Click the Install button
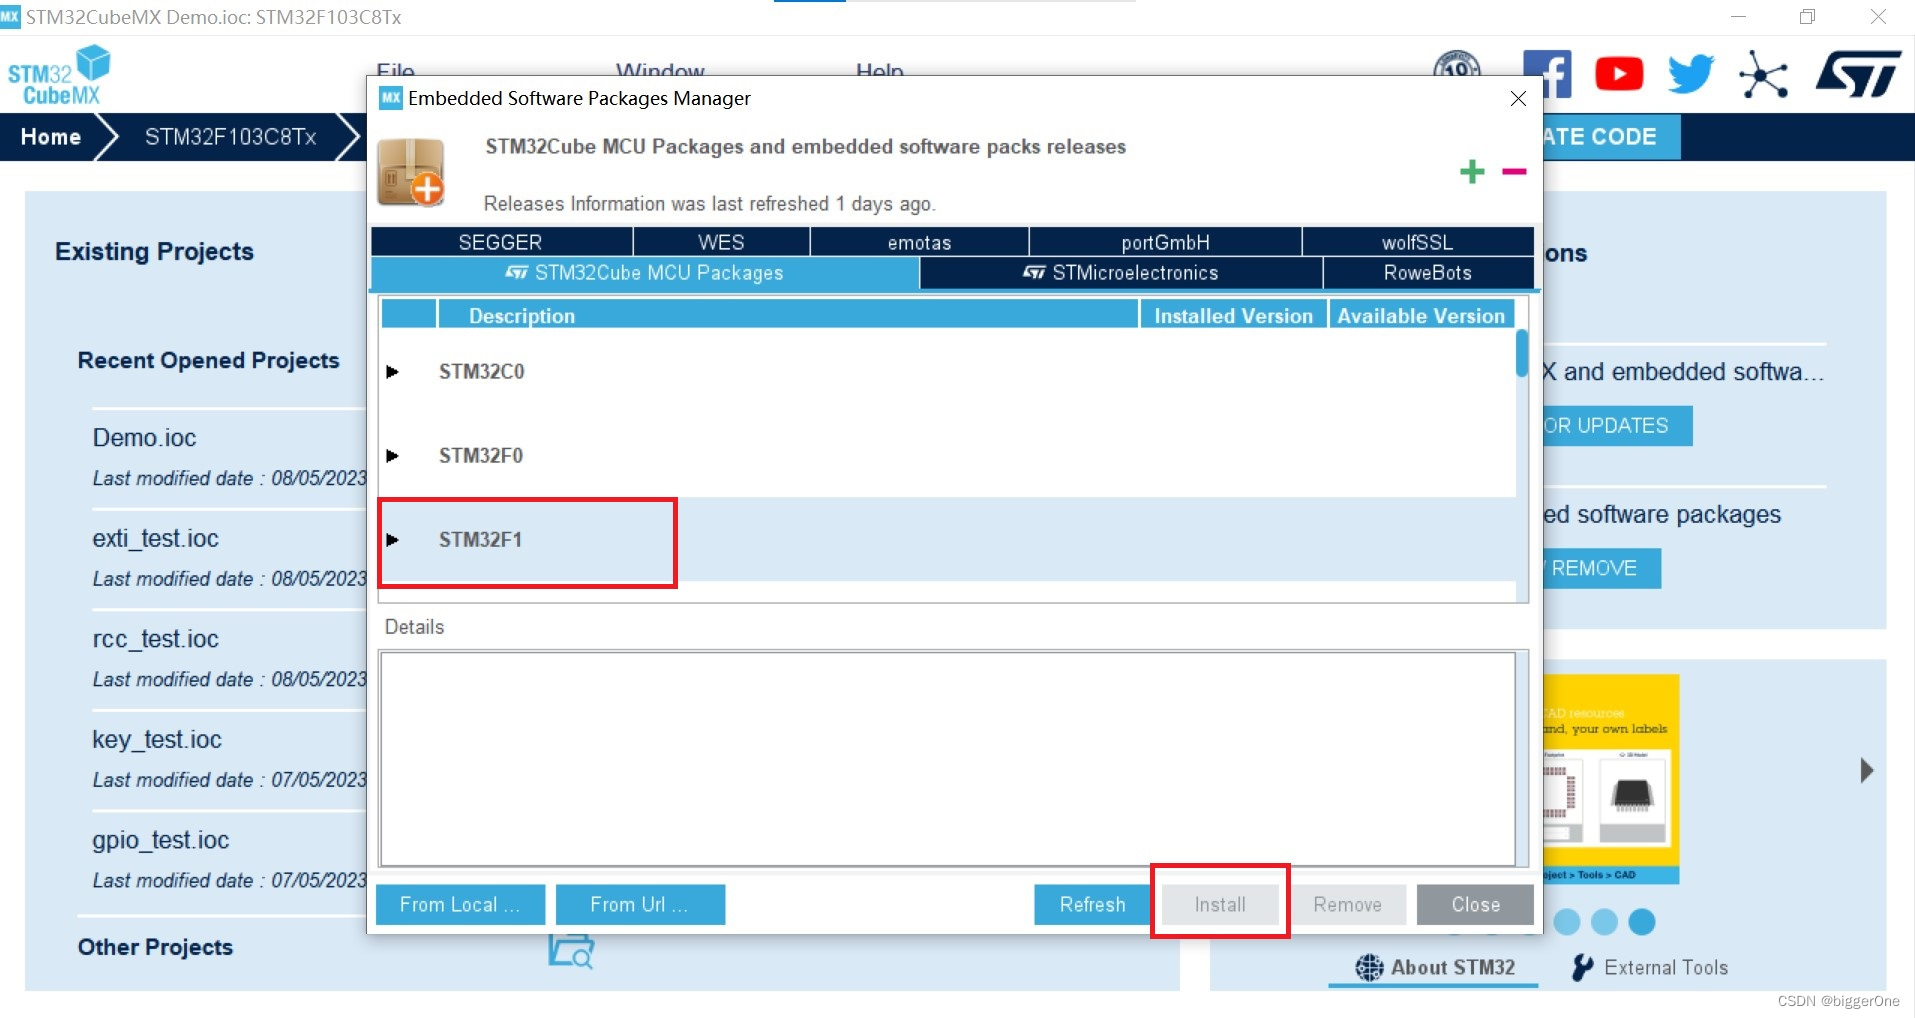 (x=1220, y=904)
